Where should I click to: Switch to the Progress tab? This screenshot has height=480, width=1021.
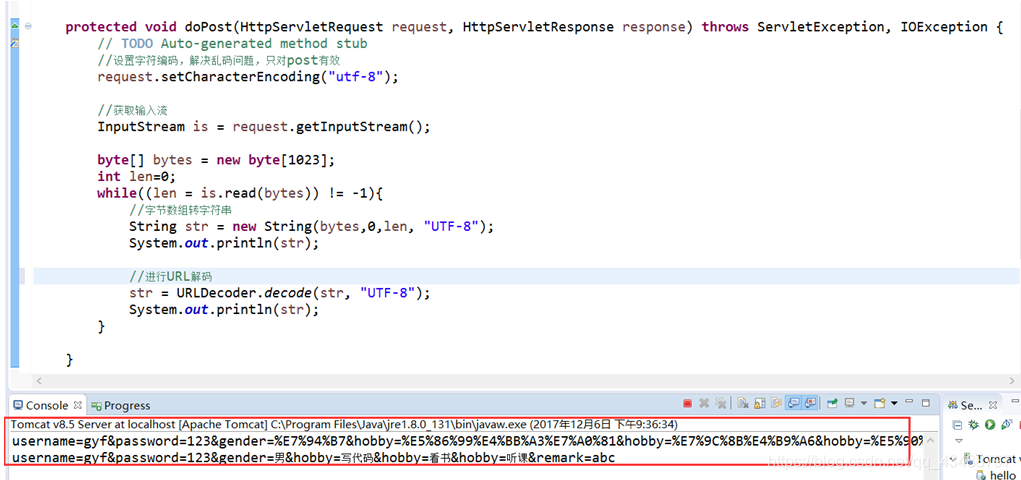pos(120,406)
